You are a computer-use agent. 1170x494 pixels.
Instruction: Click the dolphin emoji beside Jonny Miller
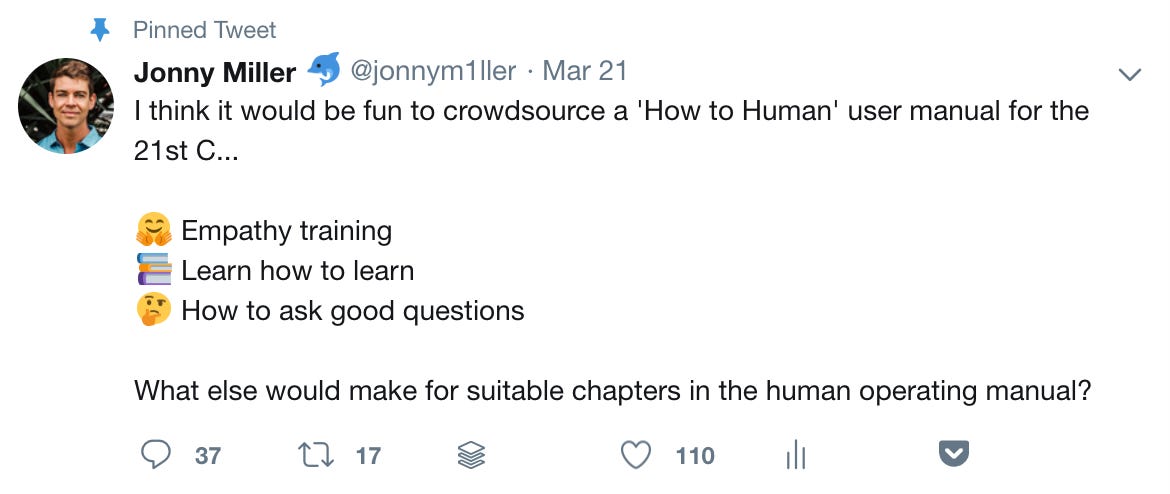pyautogui.click(x=323, y=69)
